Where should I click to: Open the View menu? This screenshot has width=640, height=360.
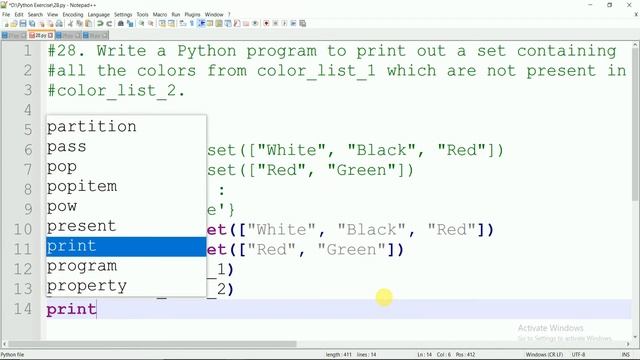53,14
